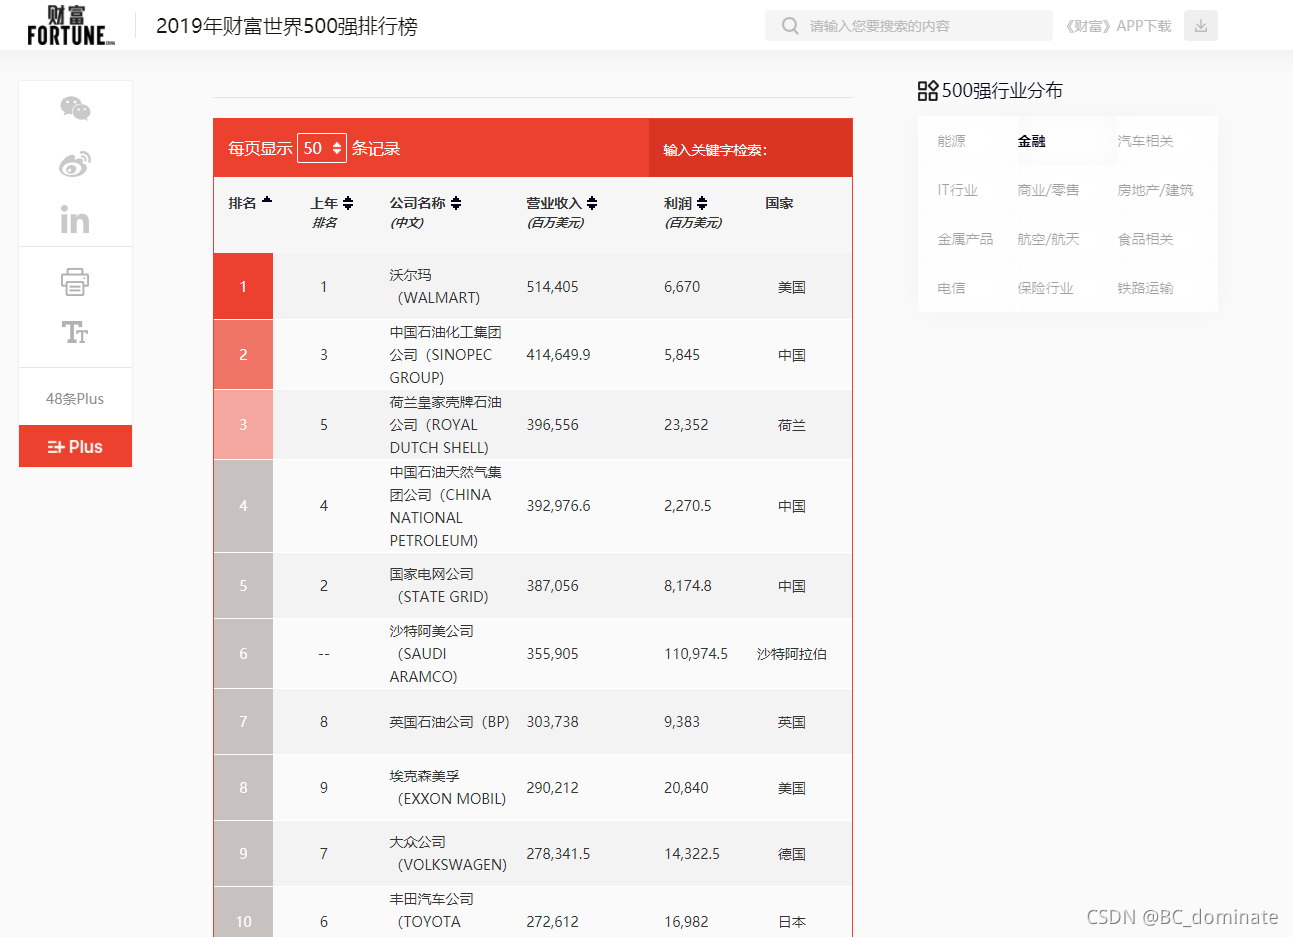
Task: Click the download icon next to APP下载
Action: 1201,26
